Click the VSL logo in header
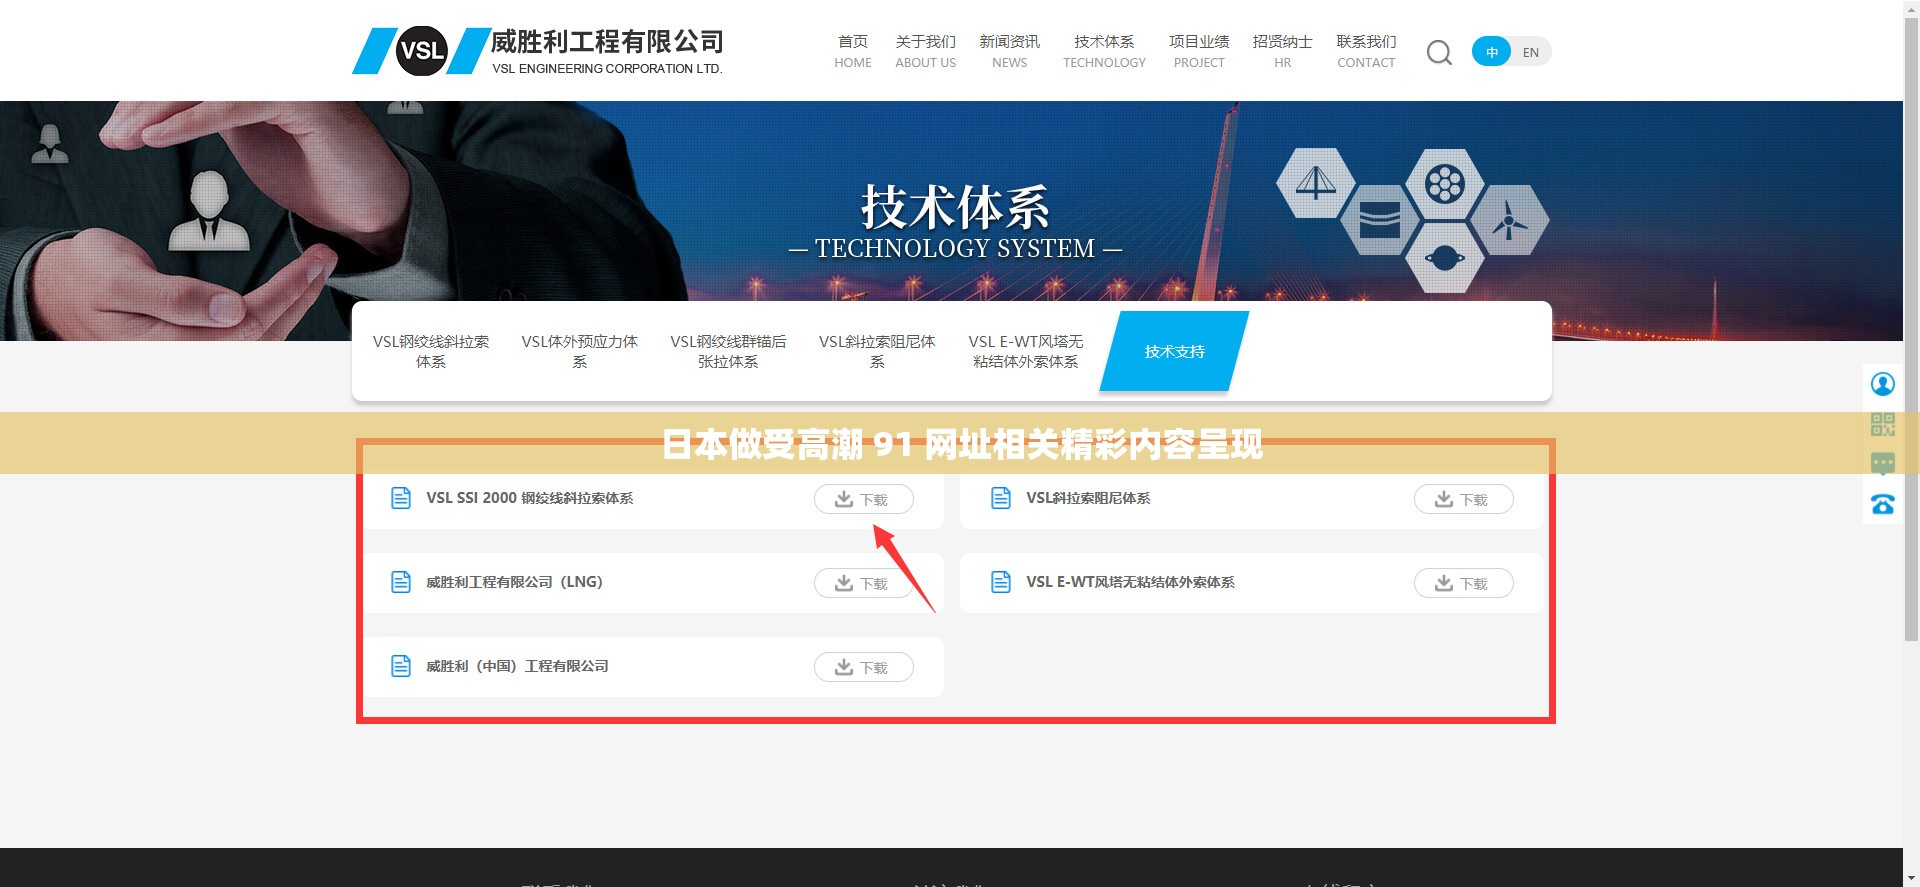This screenshot has height=887, width=1920. [421, 51]
